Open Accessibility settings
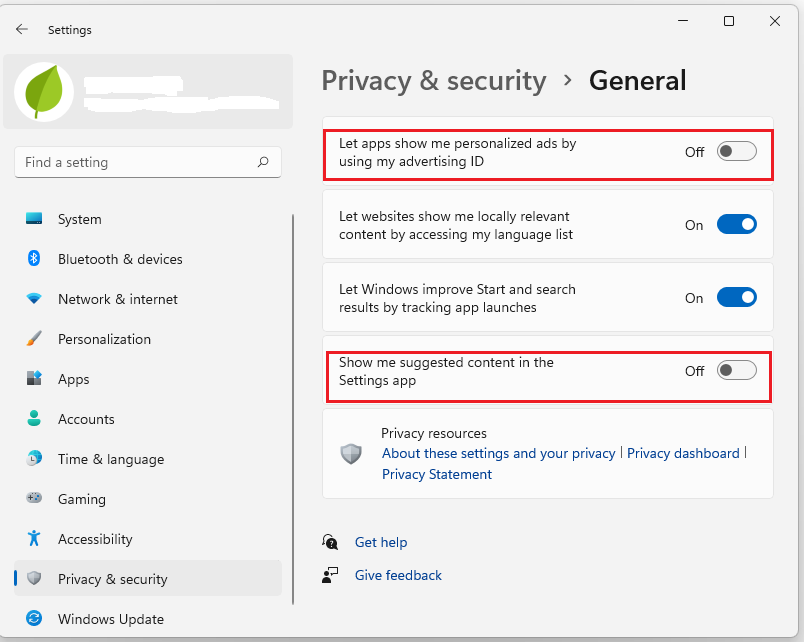The image size is (804, 642). [148, 539]
